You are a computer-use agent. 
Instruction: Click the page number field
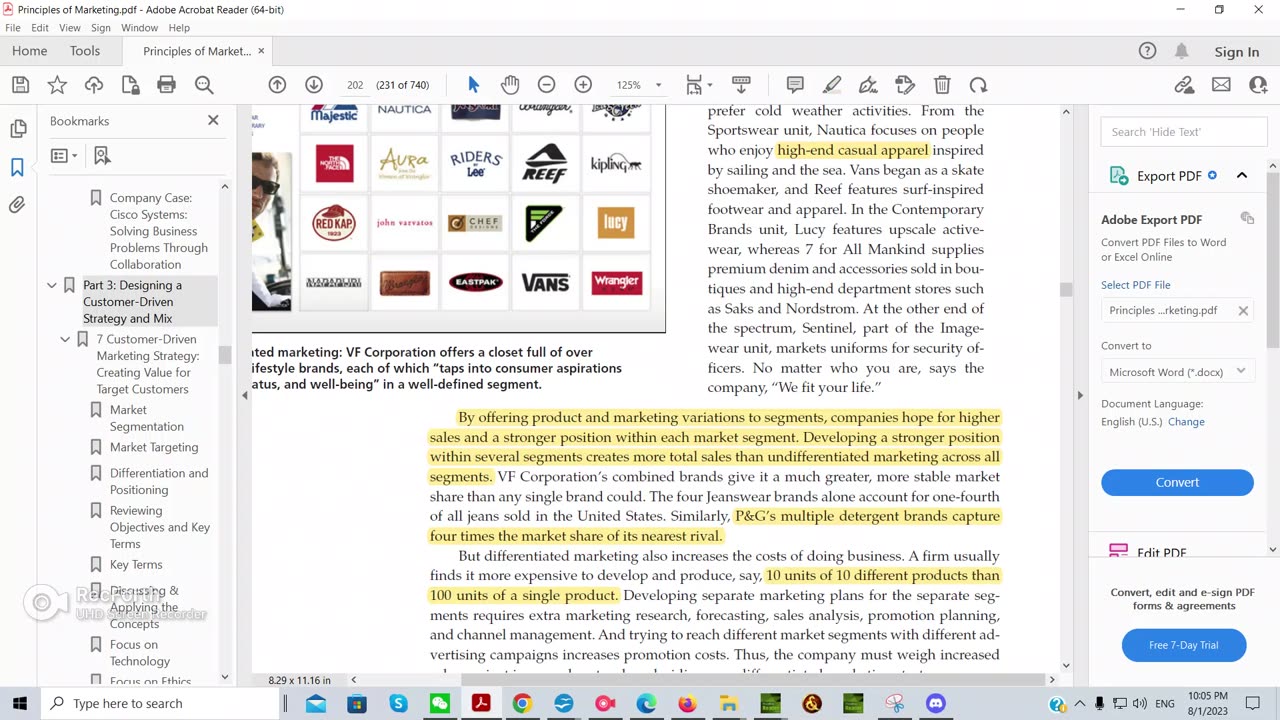pos(355,85)
